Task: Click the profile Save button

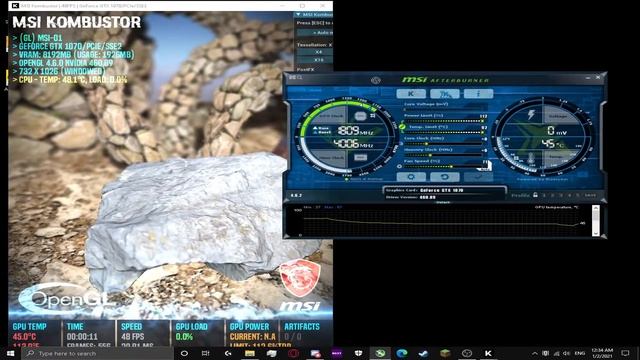Action: click(x=590, y=196)
